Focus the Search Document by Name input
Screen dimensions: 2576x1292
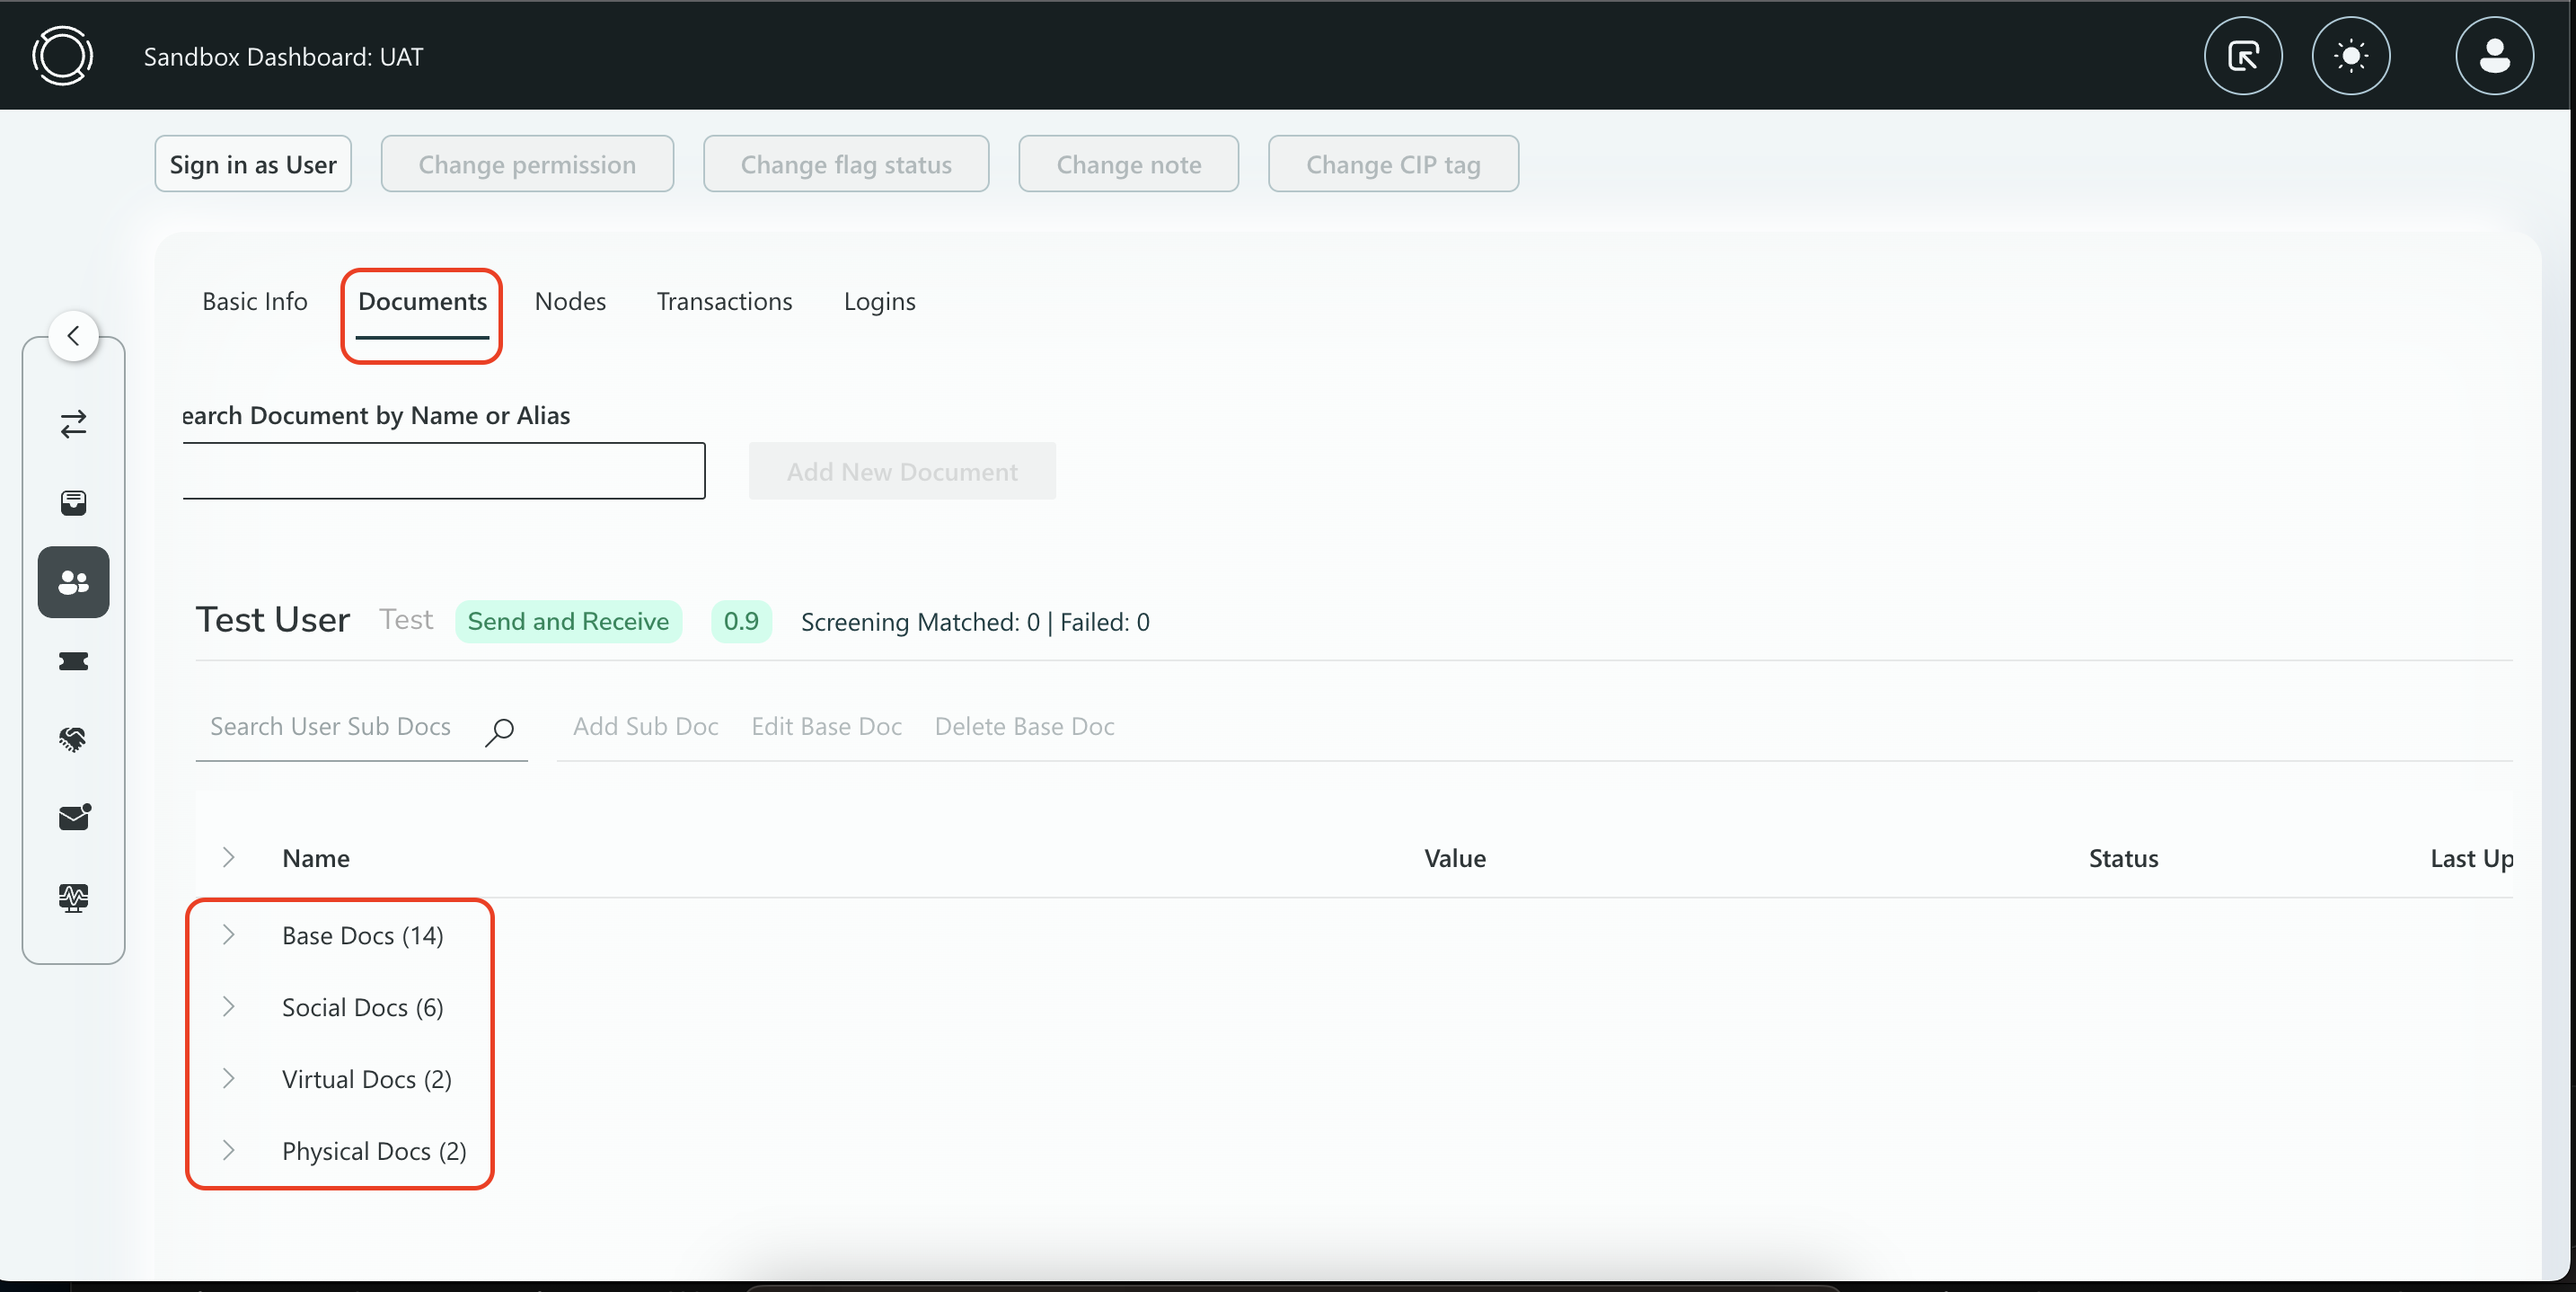click(x=444, y=471)
